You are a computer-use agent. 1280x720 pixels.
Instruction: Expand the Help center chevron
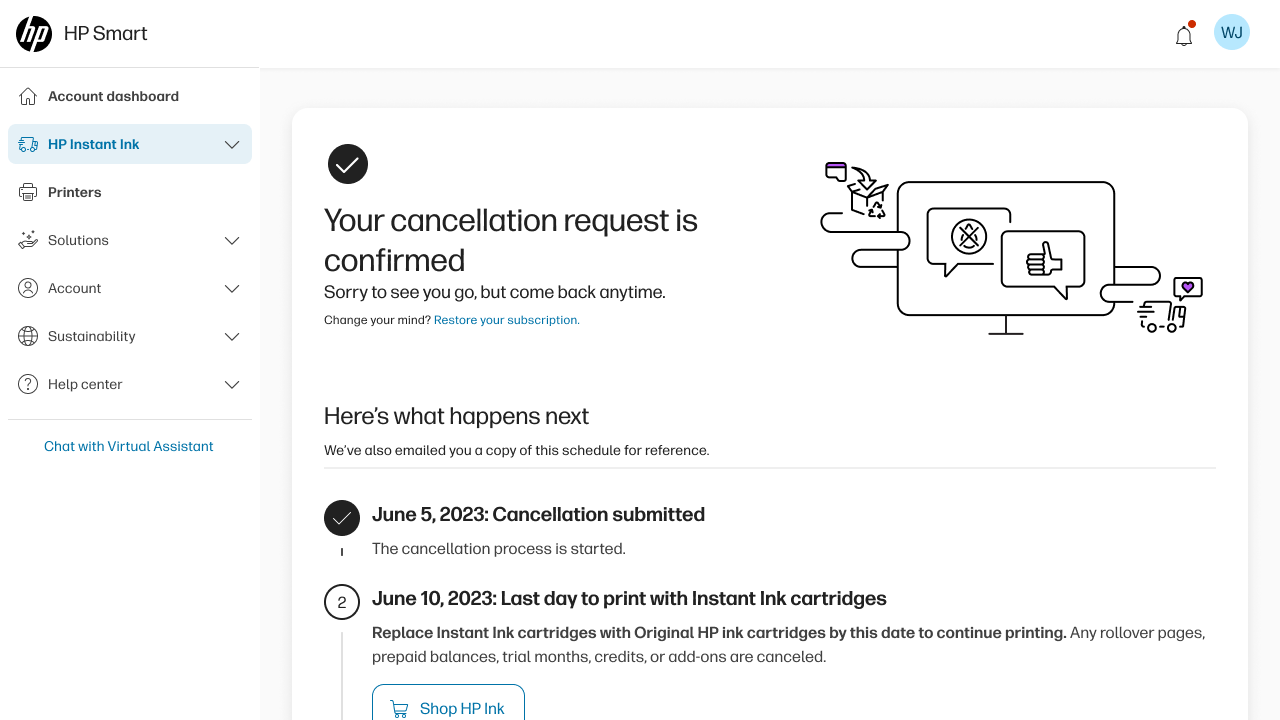pyautogui.click(x=232, y=384)
